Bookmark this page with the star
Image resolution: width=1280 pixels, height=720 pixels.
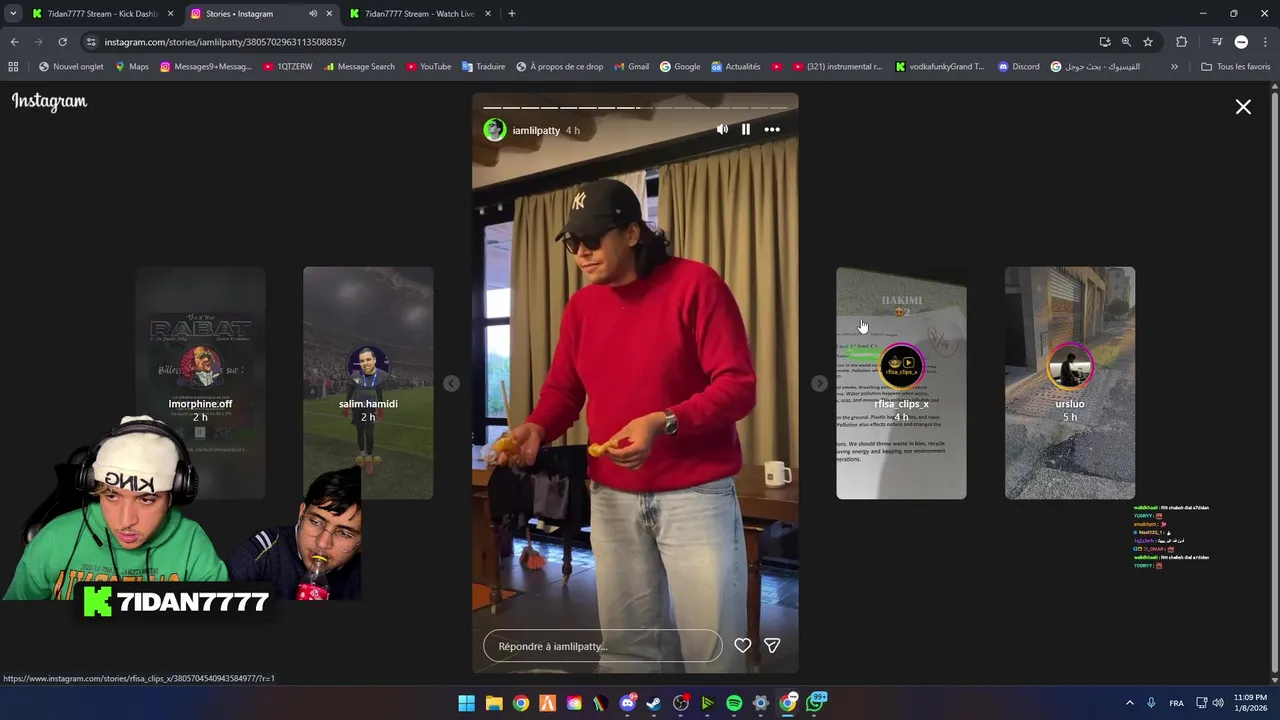(1148, 42)
